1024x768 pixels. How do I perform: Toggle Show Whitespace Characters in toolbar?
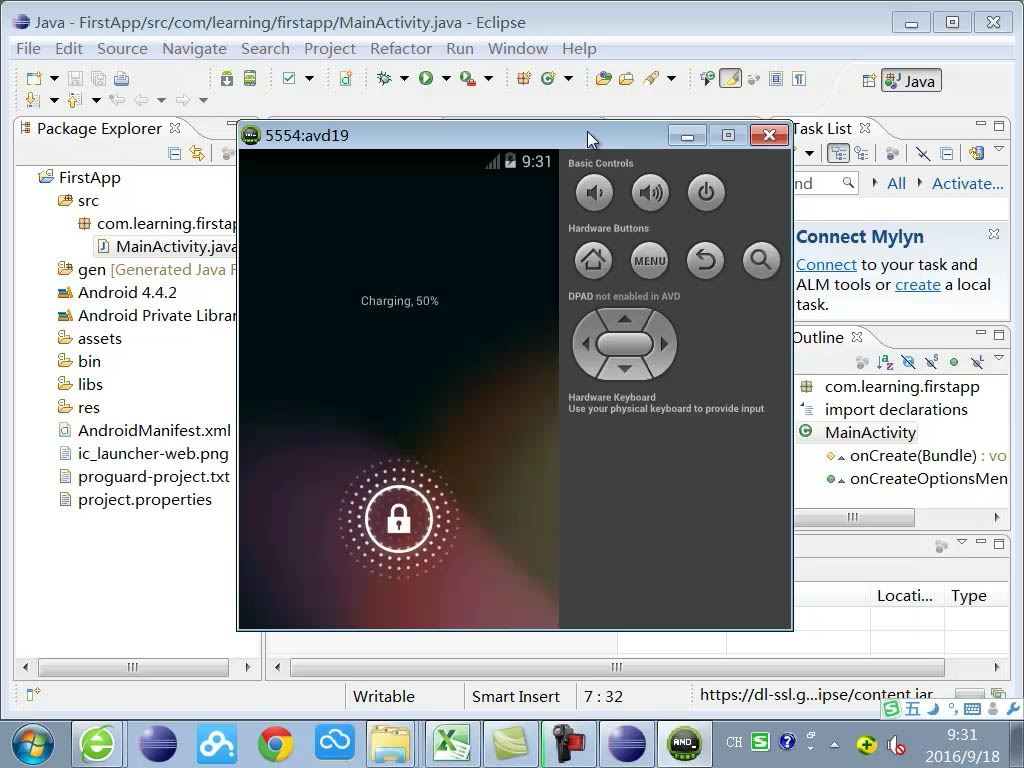pyautogui.click(x=799, y=79)
